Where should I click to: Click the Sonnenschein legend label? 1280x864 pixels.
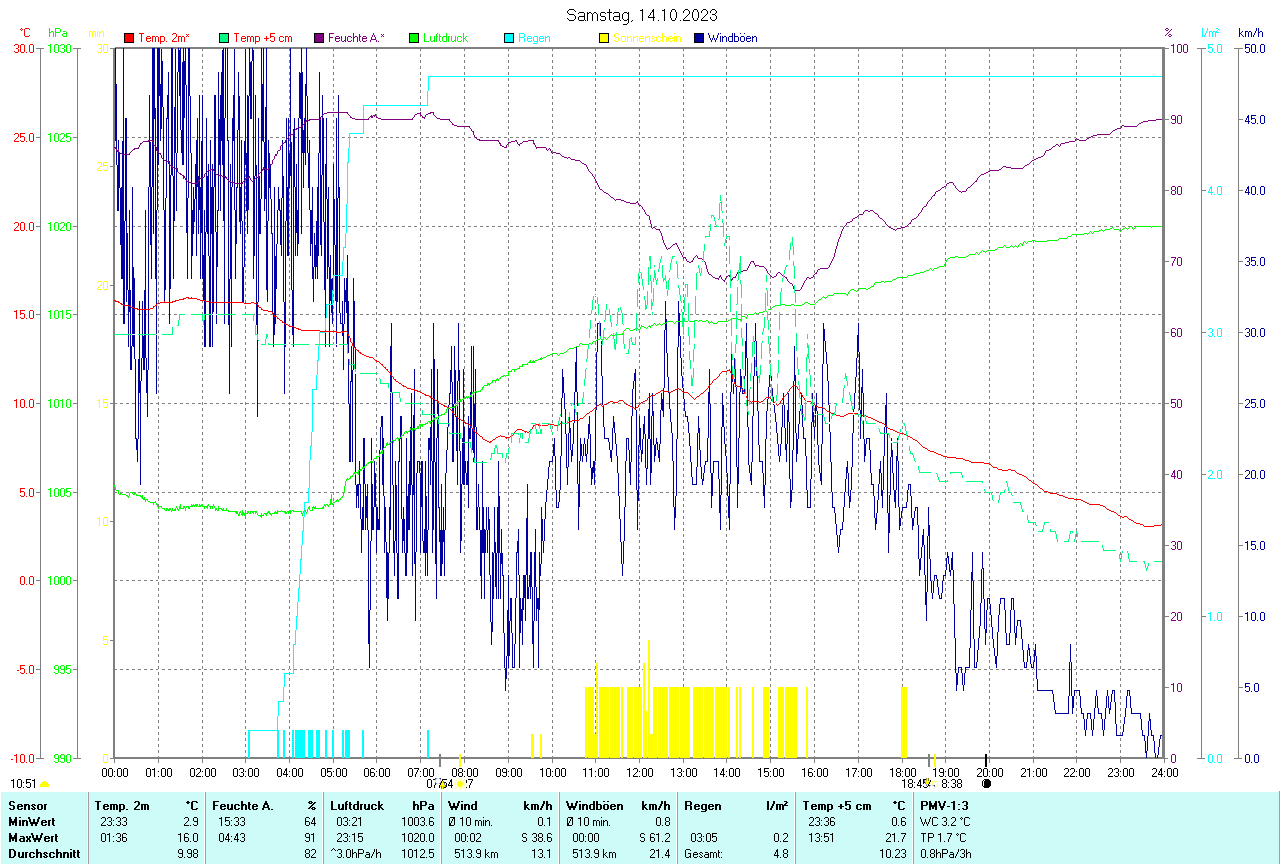(647, 38)
